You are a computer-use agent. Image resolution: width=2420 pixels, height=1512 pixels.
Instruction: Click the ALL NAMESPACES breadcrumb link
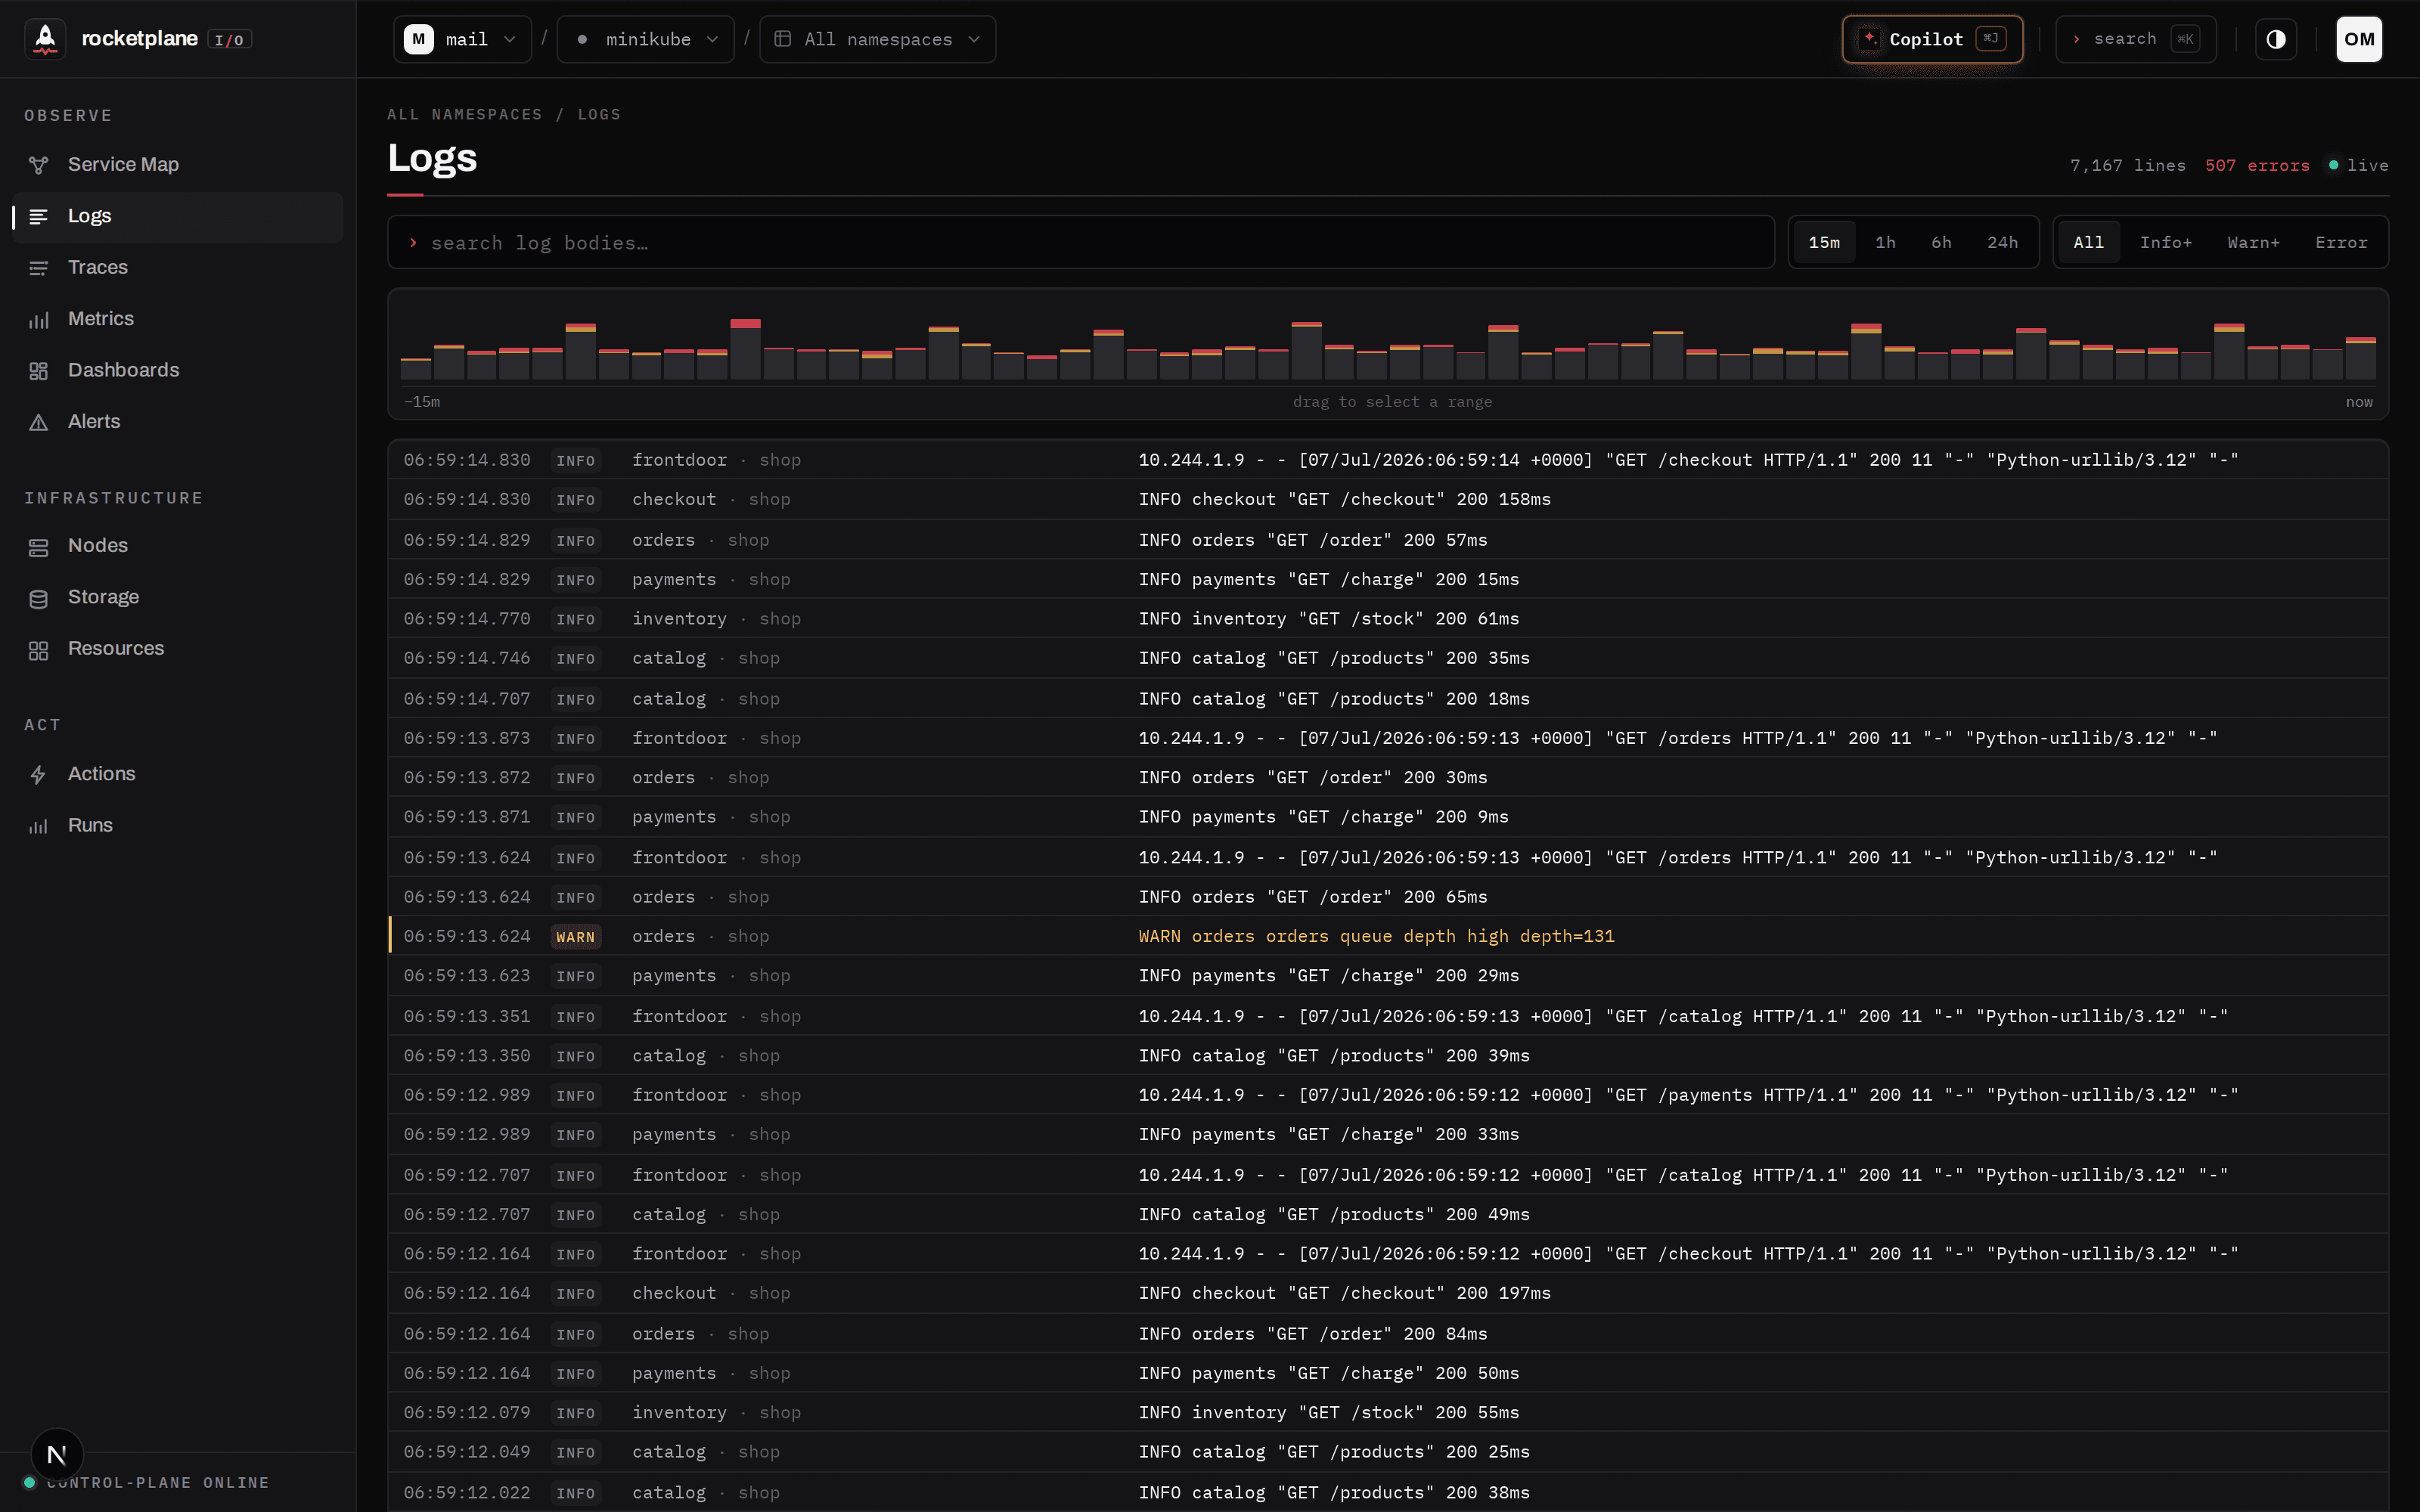coord(465,114)
